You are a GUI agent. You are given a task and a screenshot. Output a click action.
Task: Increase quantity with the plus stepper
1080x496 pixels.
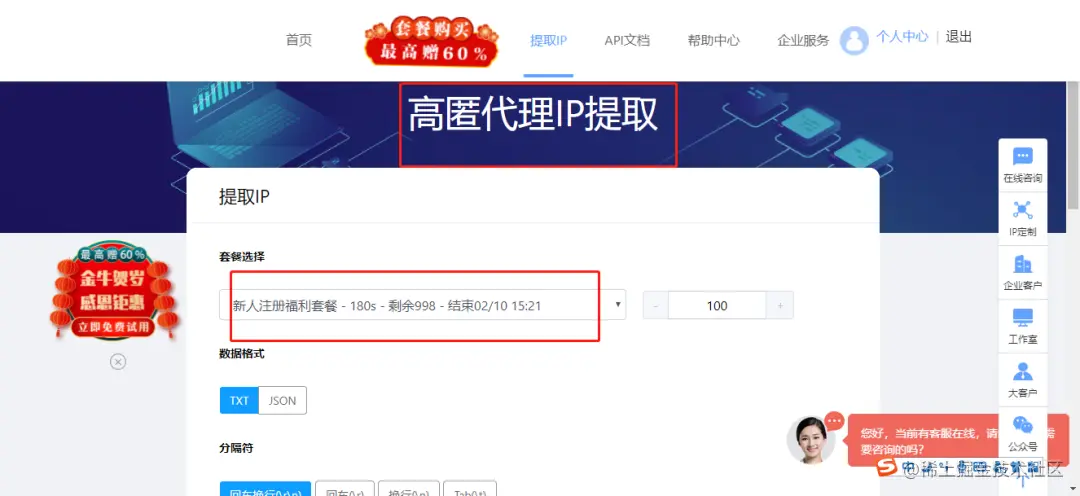coord(780,305)
